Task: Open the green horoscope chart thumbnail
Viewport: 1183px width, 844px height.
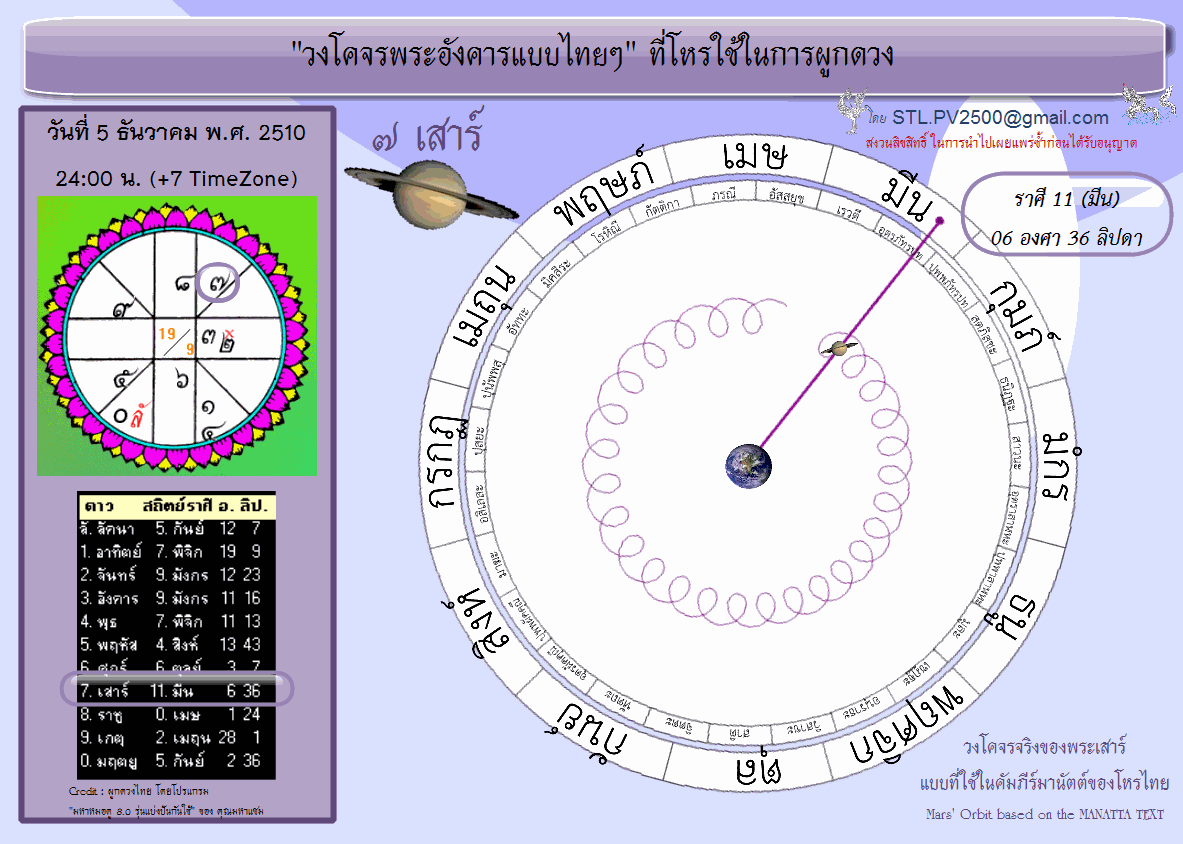Action: coord(177,336)
